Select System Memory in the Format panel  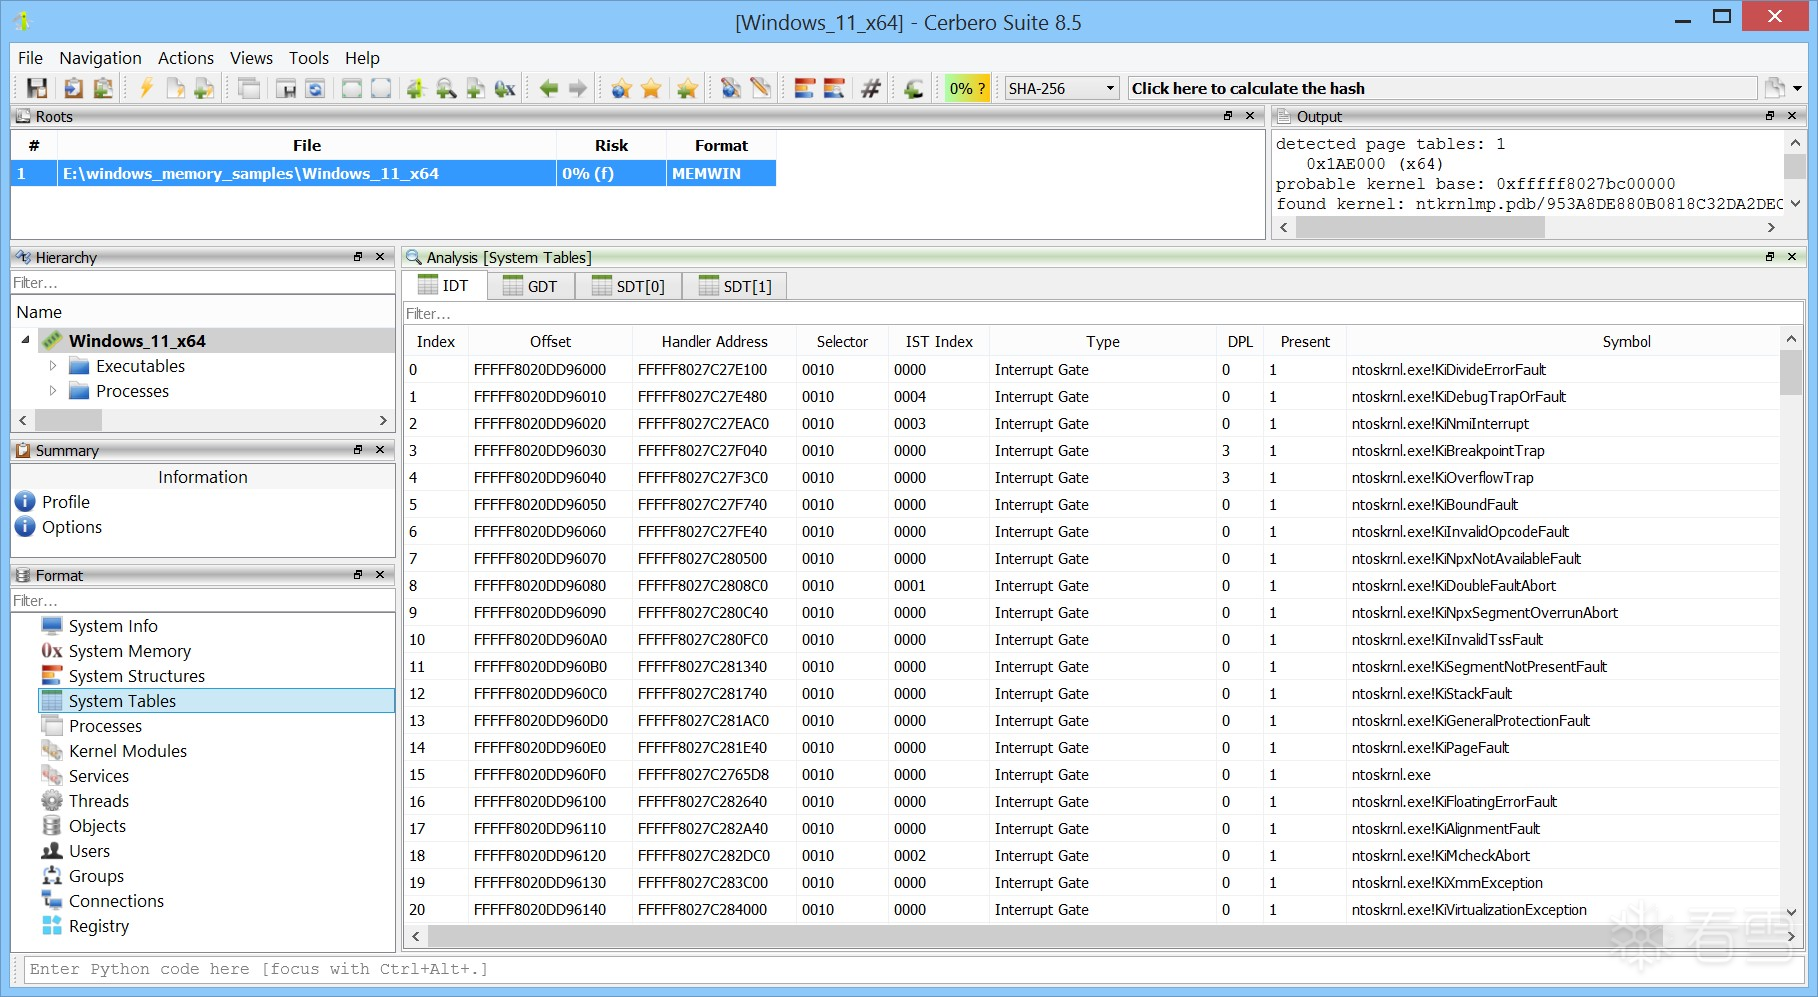point(130,651)
